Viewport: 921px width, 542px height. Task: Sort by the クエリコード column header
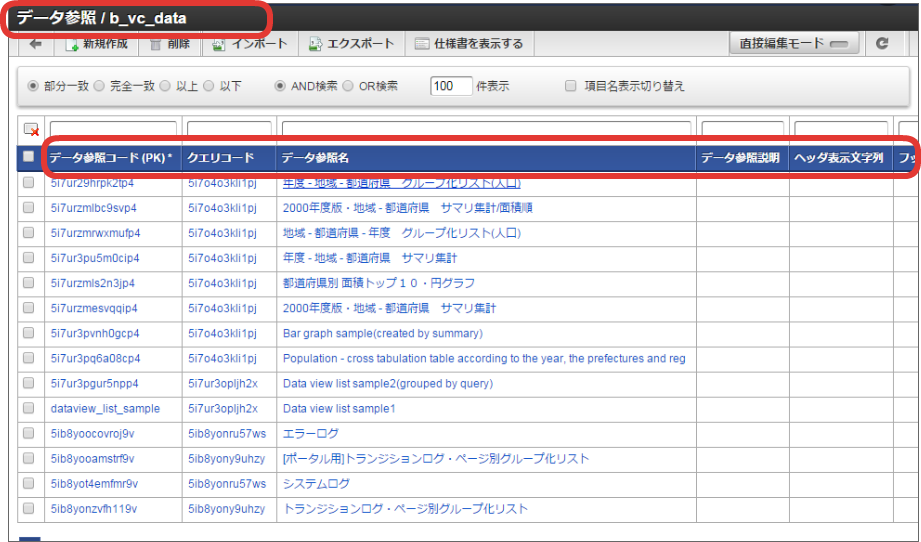[220, 158]
